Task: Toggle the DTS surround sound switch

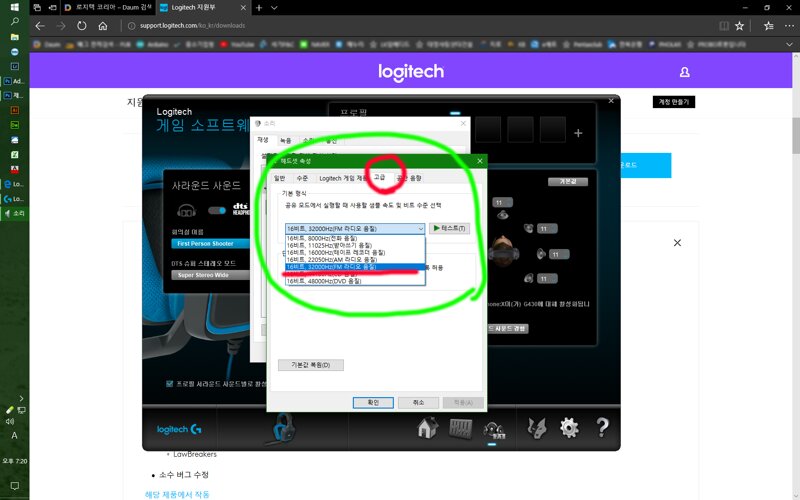Action: (217, 210)
